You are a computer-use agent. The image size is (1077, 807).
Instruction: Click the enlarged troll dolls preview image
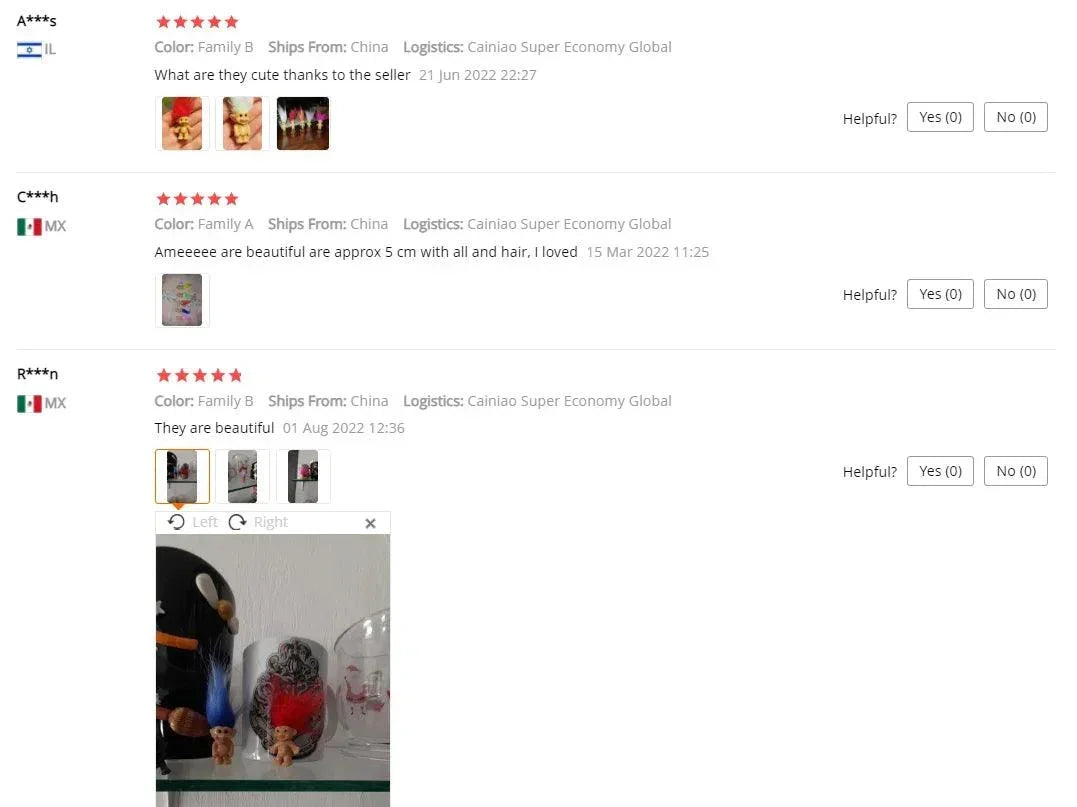click(x=273, y=670)
